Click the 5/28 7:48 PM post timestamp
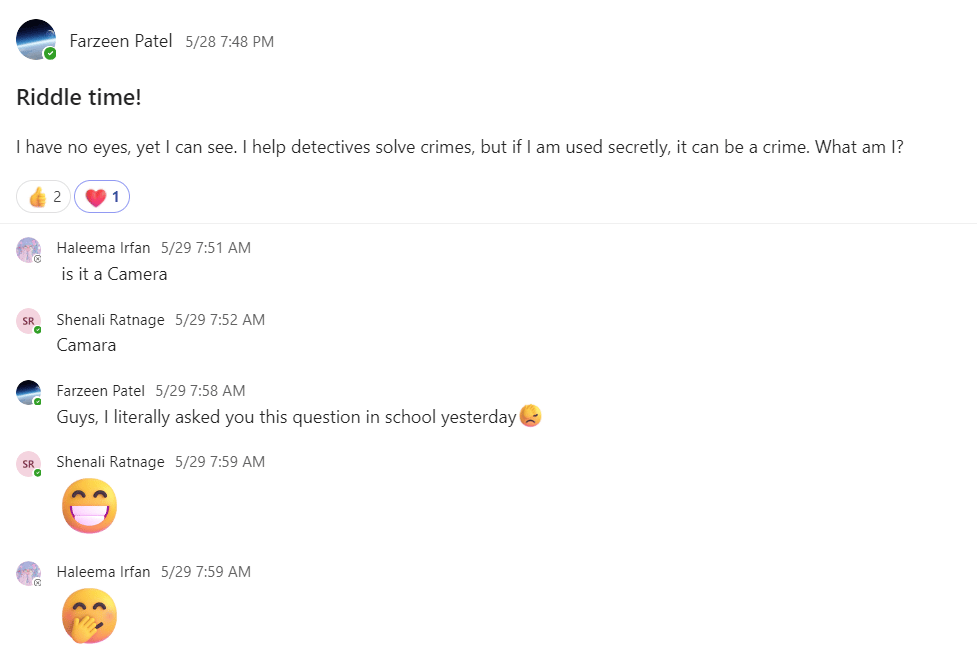The width and height of the screenshot is (977, 652). (229, 42)
